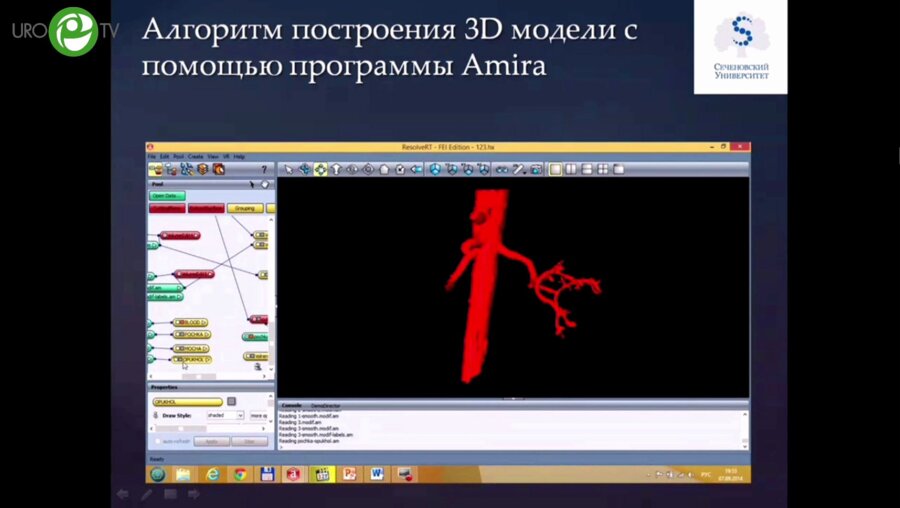Open the Help menu
The image size is (900, 508).
click(x=239, y=156)
